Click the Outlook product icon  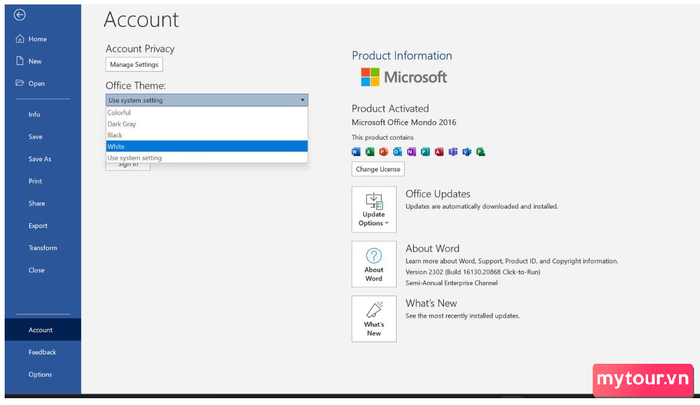coord(397,152)
